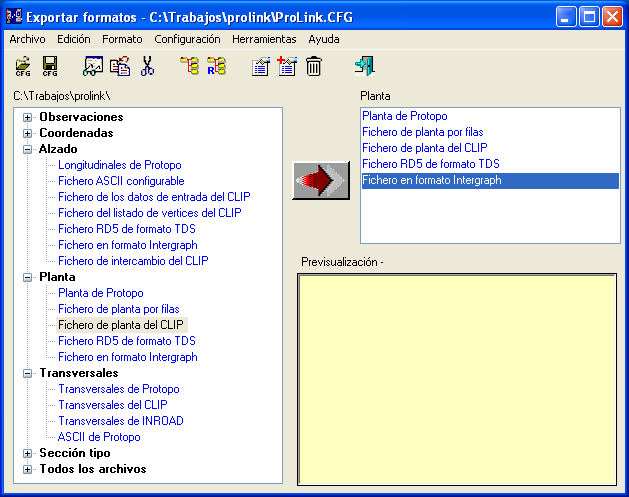Click the trash can delete icon
The width and height of the screenshot is (629, 497).
(314, 67)
